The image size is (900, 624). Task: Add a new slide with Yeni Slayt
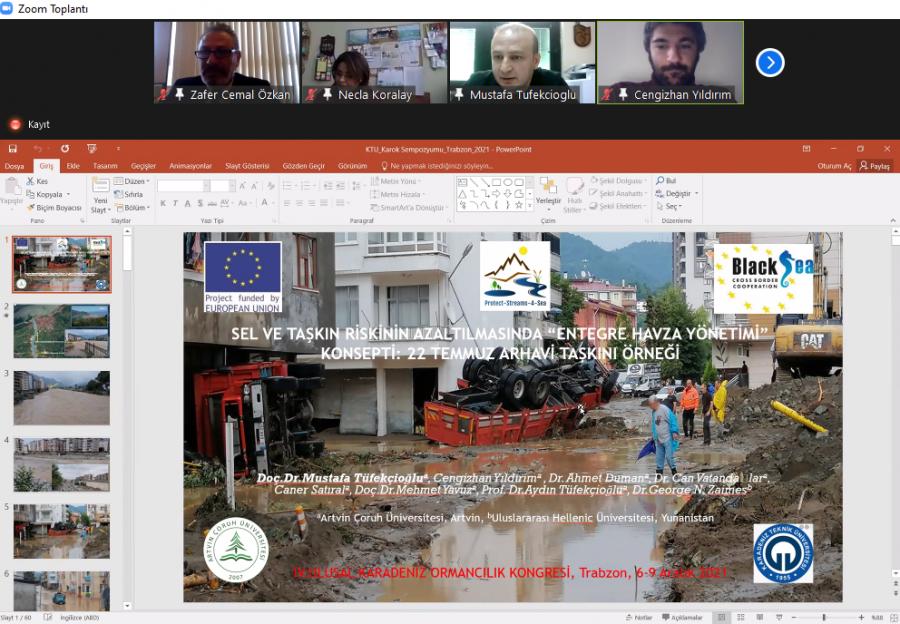(100, 195)
